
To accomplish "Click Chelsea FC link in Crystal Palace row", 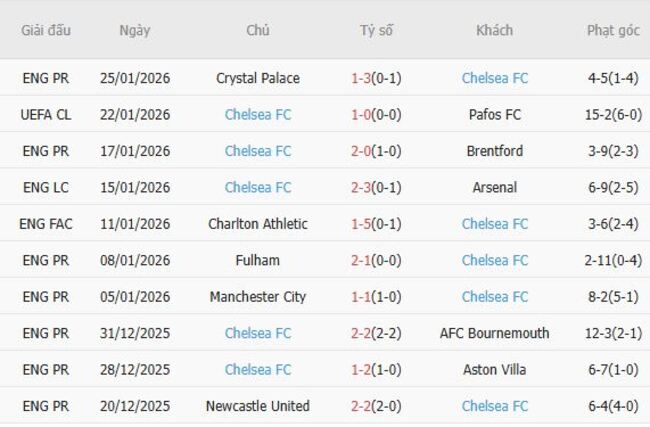I will coord(494,78).
